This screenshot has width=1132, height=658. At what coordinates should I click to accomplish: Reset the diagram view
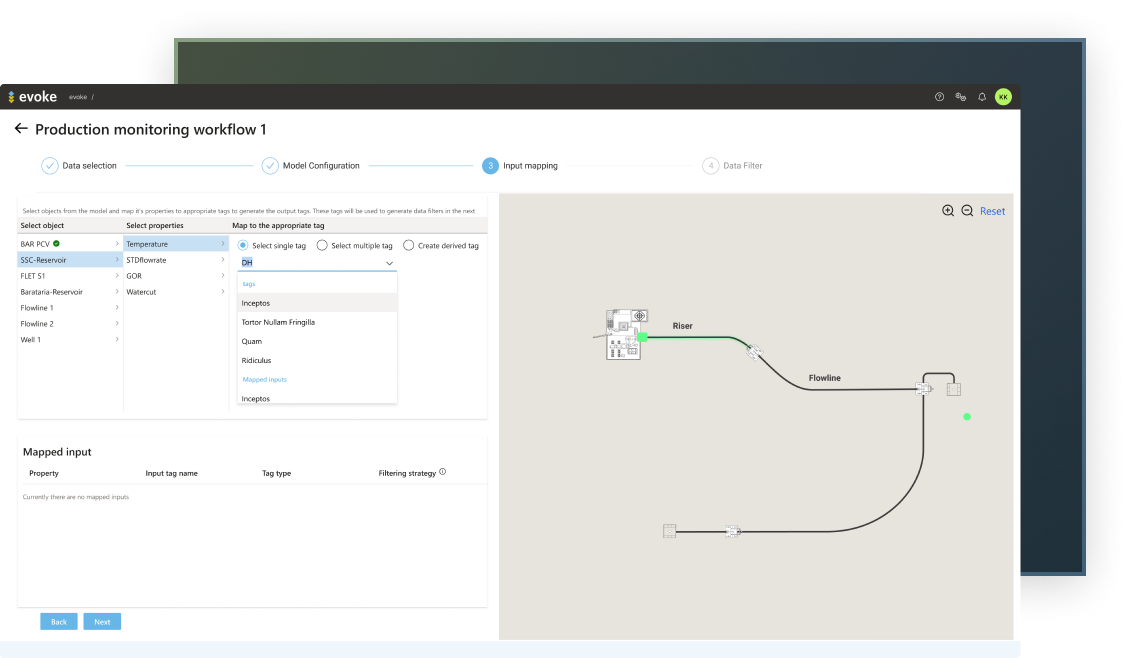tap(992, 211)
